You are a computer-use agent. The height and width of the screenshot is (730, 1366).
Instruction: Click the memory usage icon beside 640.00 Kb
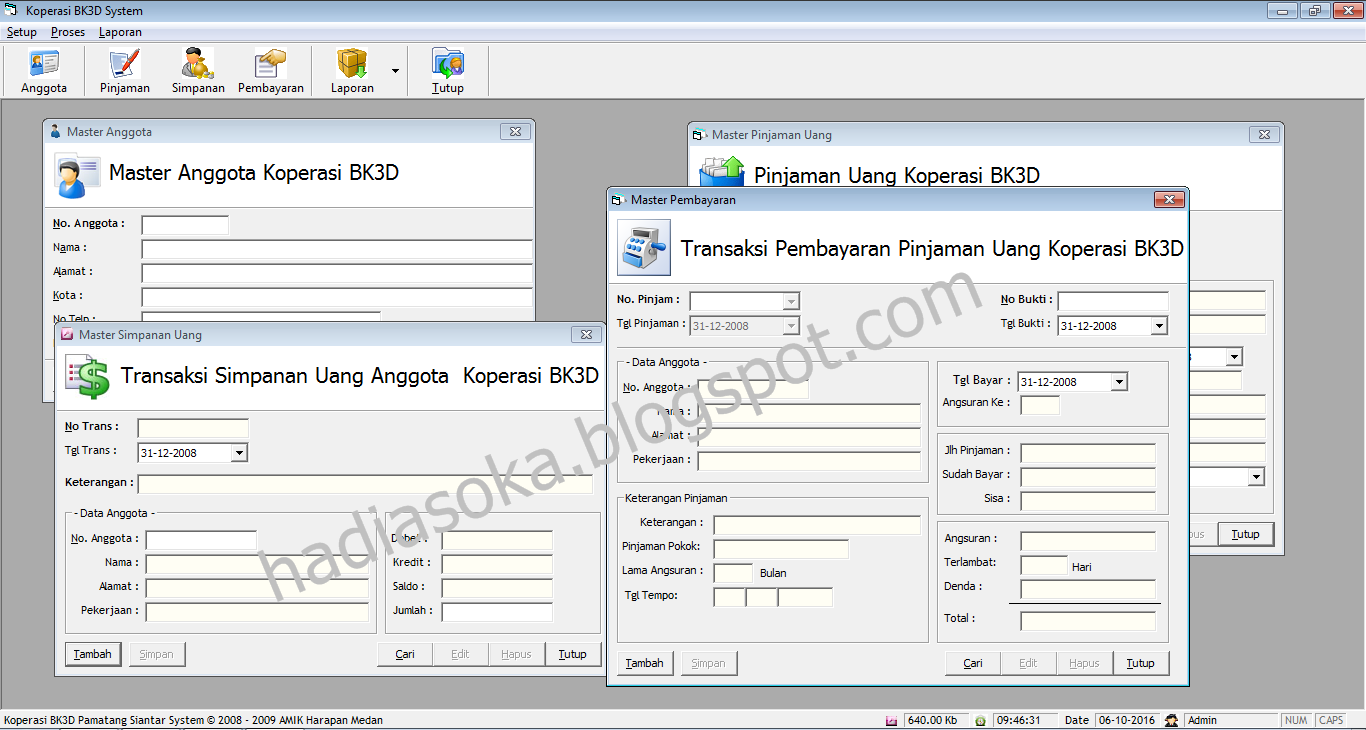coord(891,719)
